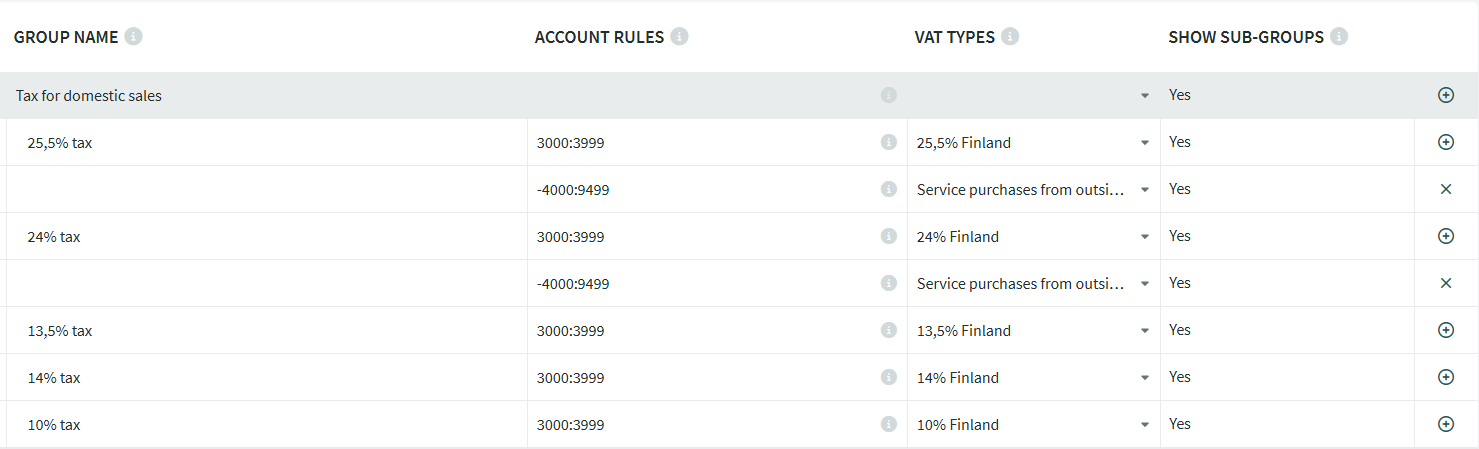Click plus icon on 10% tax row
Screen dimensions: 1479x449
click(x=1445, y=424)
